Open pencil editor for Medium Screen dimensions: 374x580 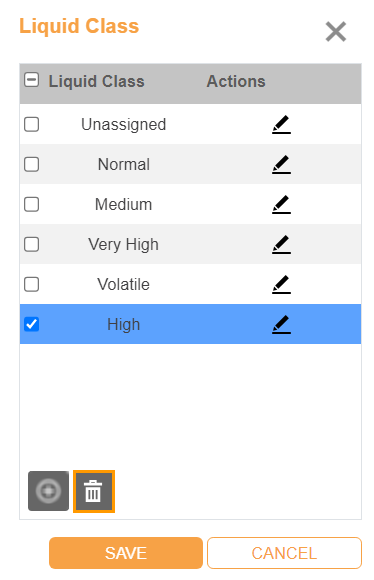tap(281, 204)
